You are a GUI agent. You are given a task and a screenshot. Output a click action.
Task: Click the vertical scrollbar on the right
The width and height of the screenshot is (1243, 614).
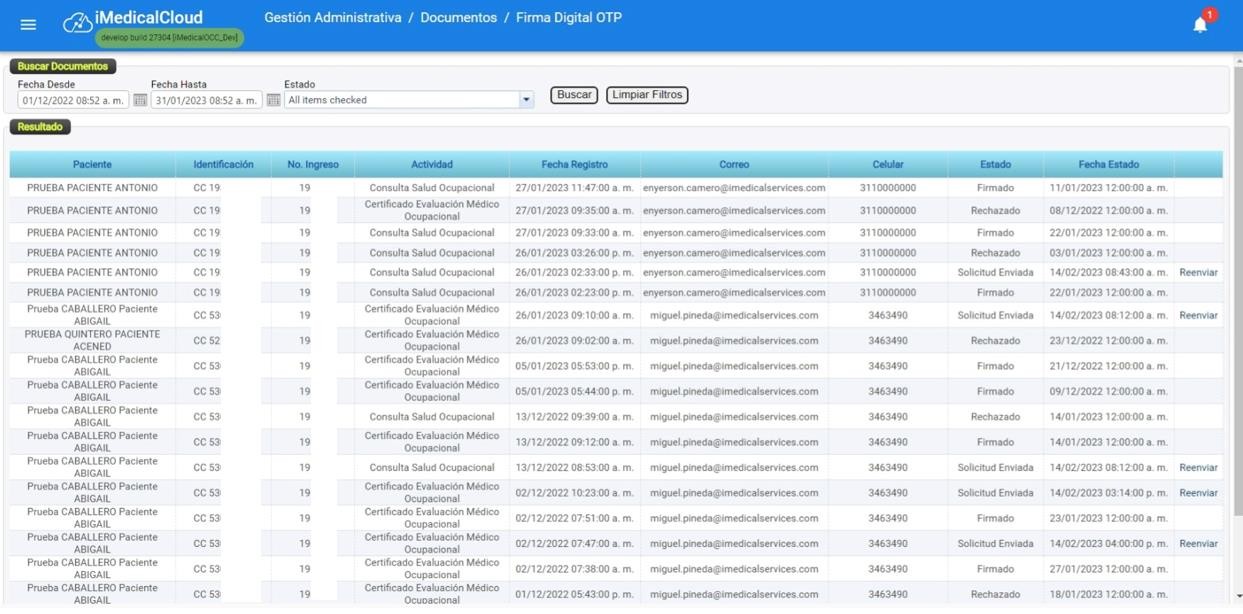1237,300
